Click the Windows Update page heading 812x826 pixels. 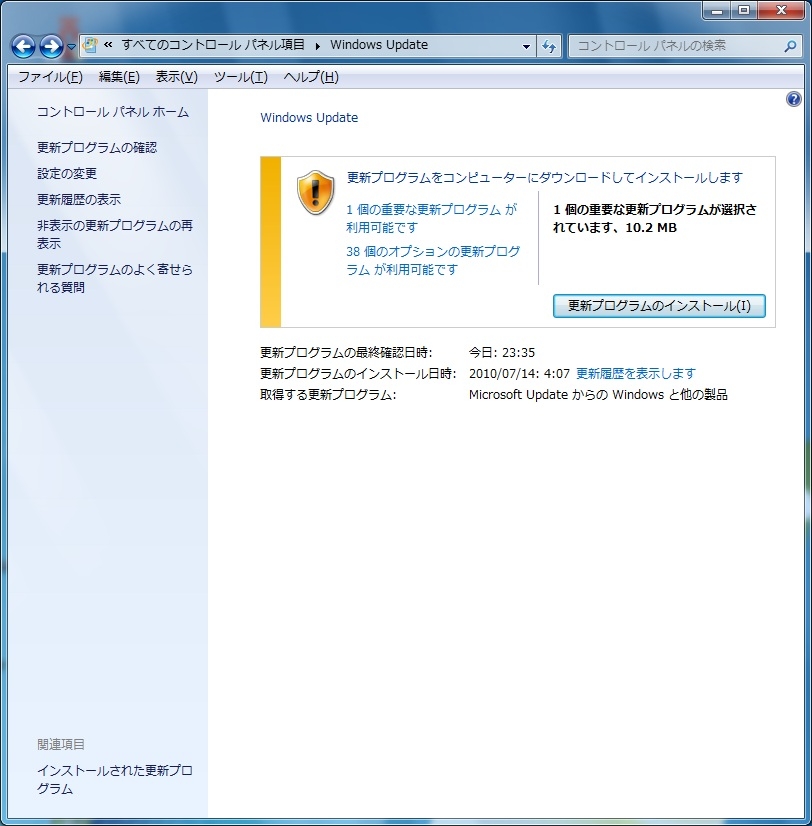tap(309, 117)
